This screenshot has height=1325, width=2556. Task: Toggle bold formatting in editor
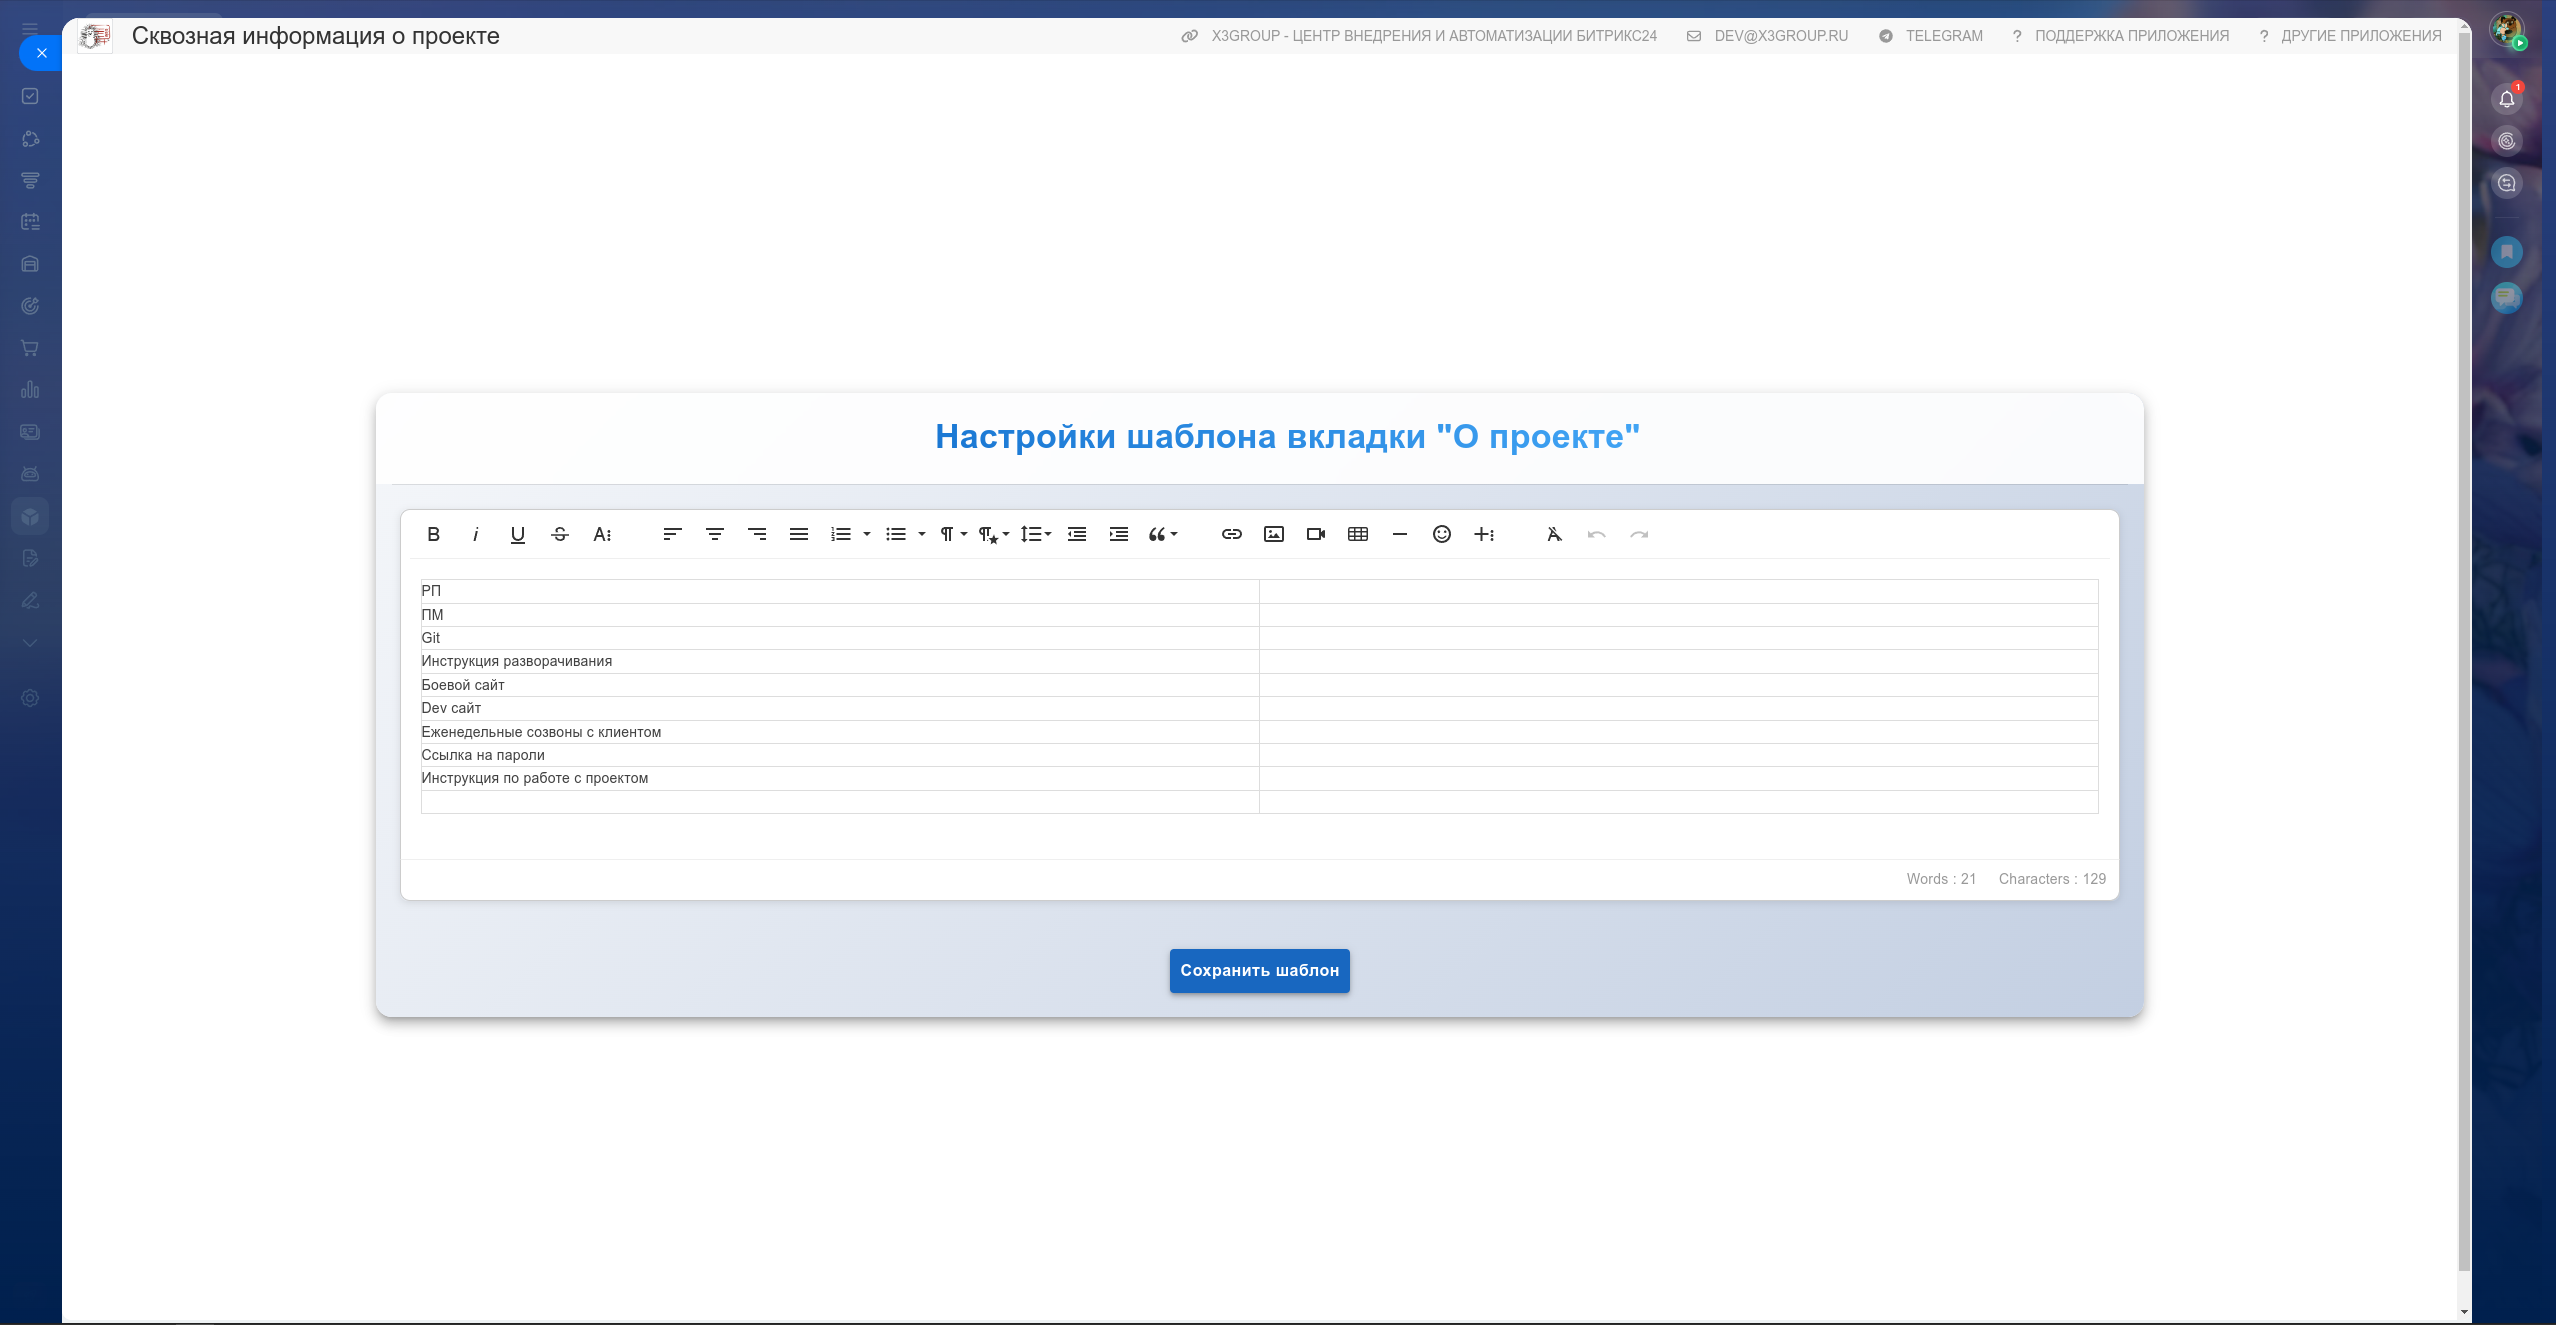point(433,535)
